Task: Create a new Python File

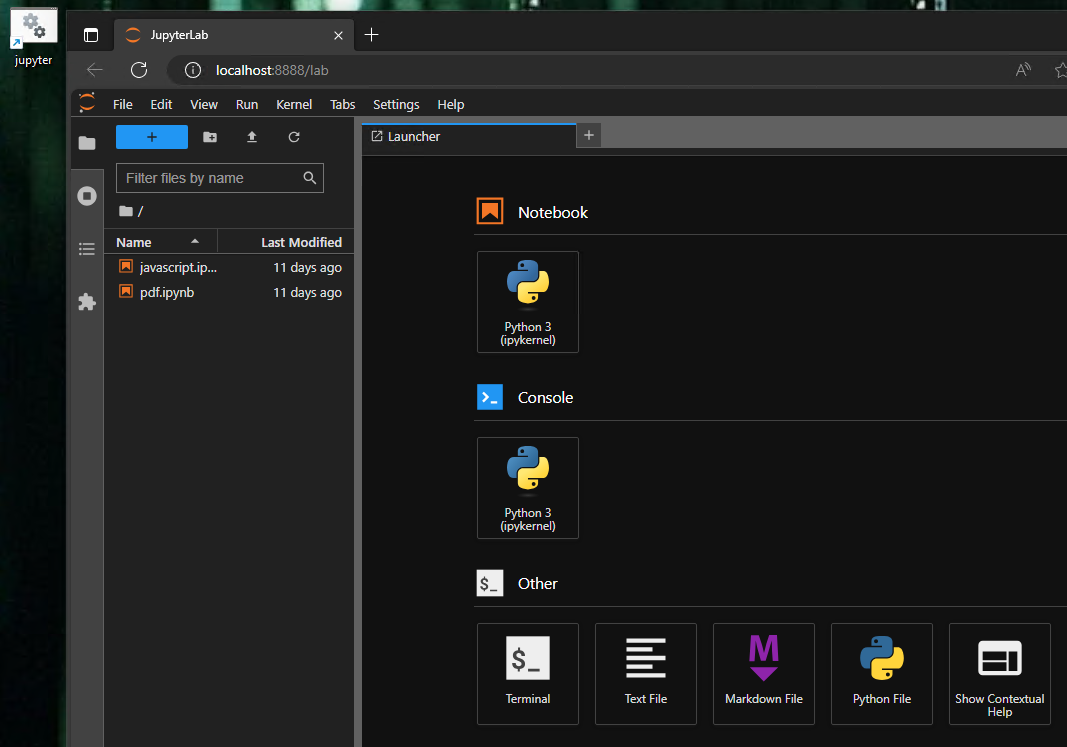Action: (x=882, y=673)
